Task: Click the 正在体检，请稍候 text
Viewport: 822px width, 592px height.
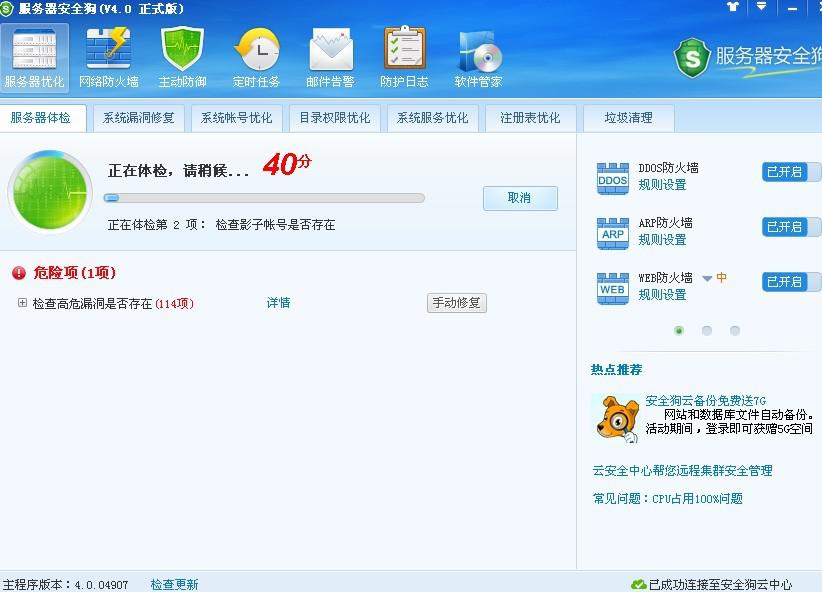Action: 178,170
